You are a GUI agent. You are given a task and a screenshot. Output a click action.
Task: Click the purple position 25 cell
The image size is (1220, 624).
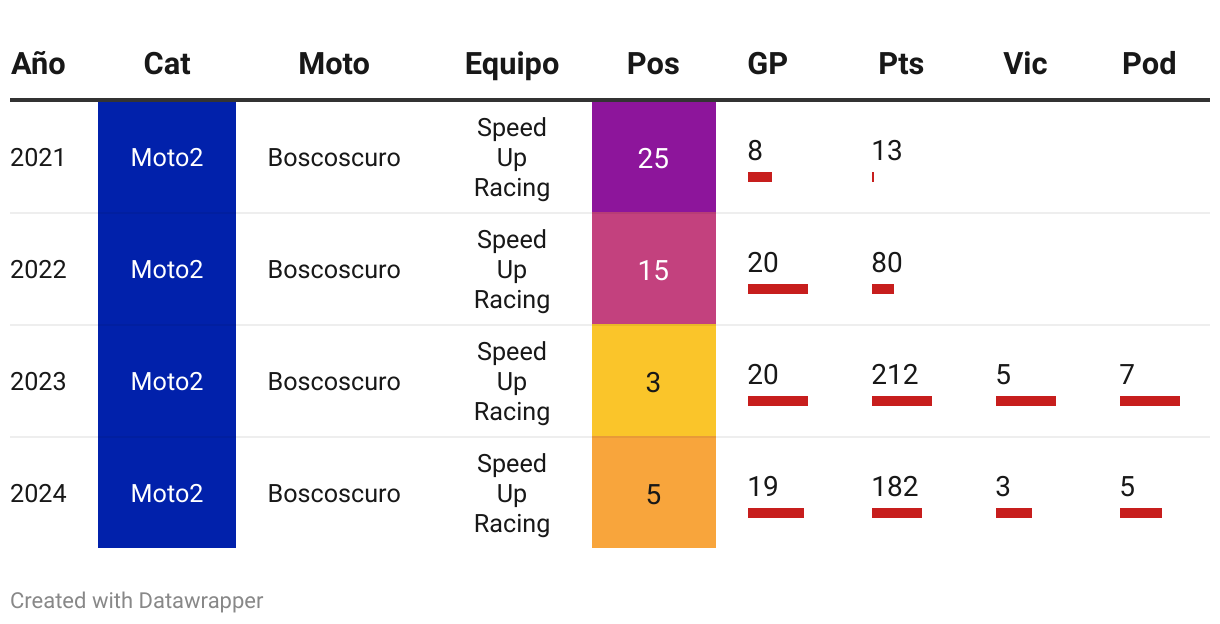pos(654,157)
